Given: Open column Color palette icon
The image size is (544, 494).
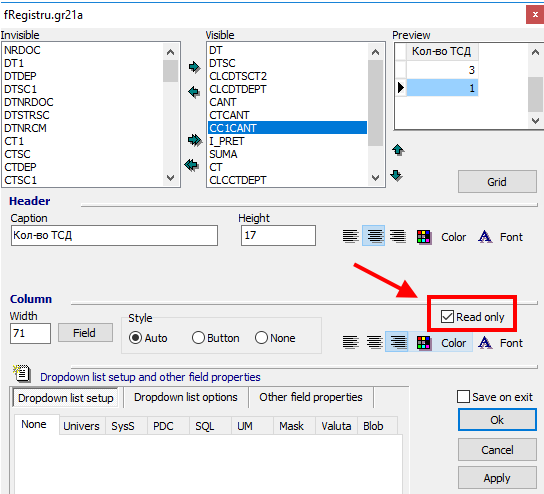Looking at the screenshot, I should point(424,343).
